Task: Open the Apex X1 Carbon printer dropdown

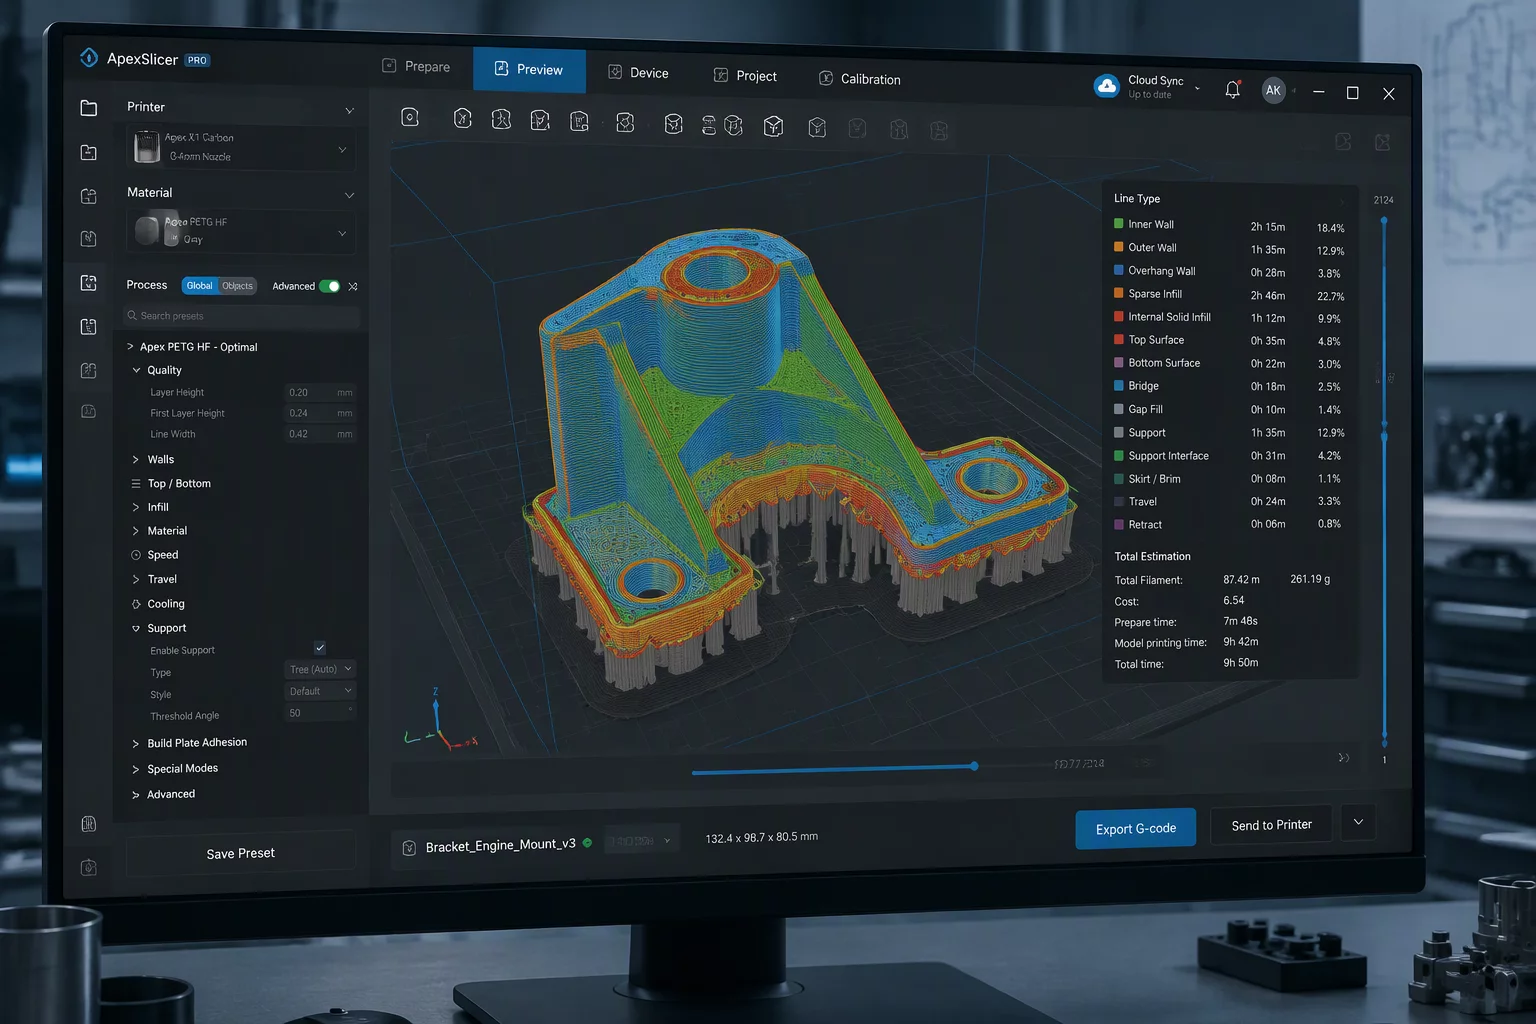Action: 241,148
